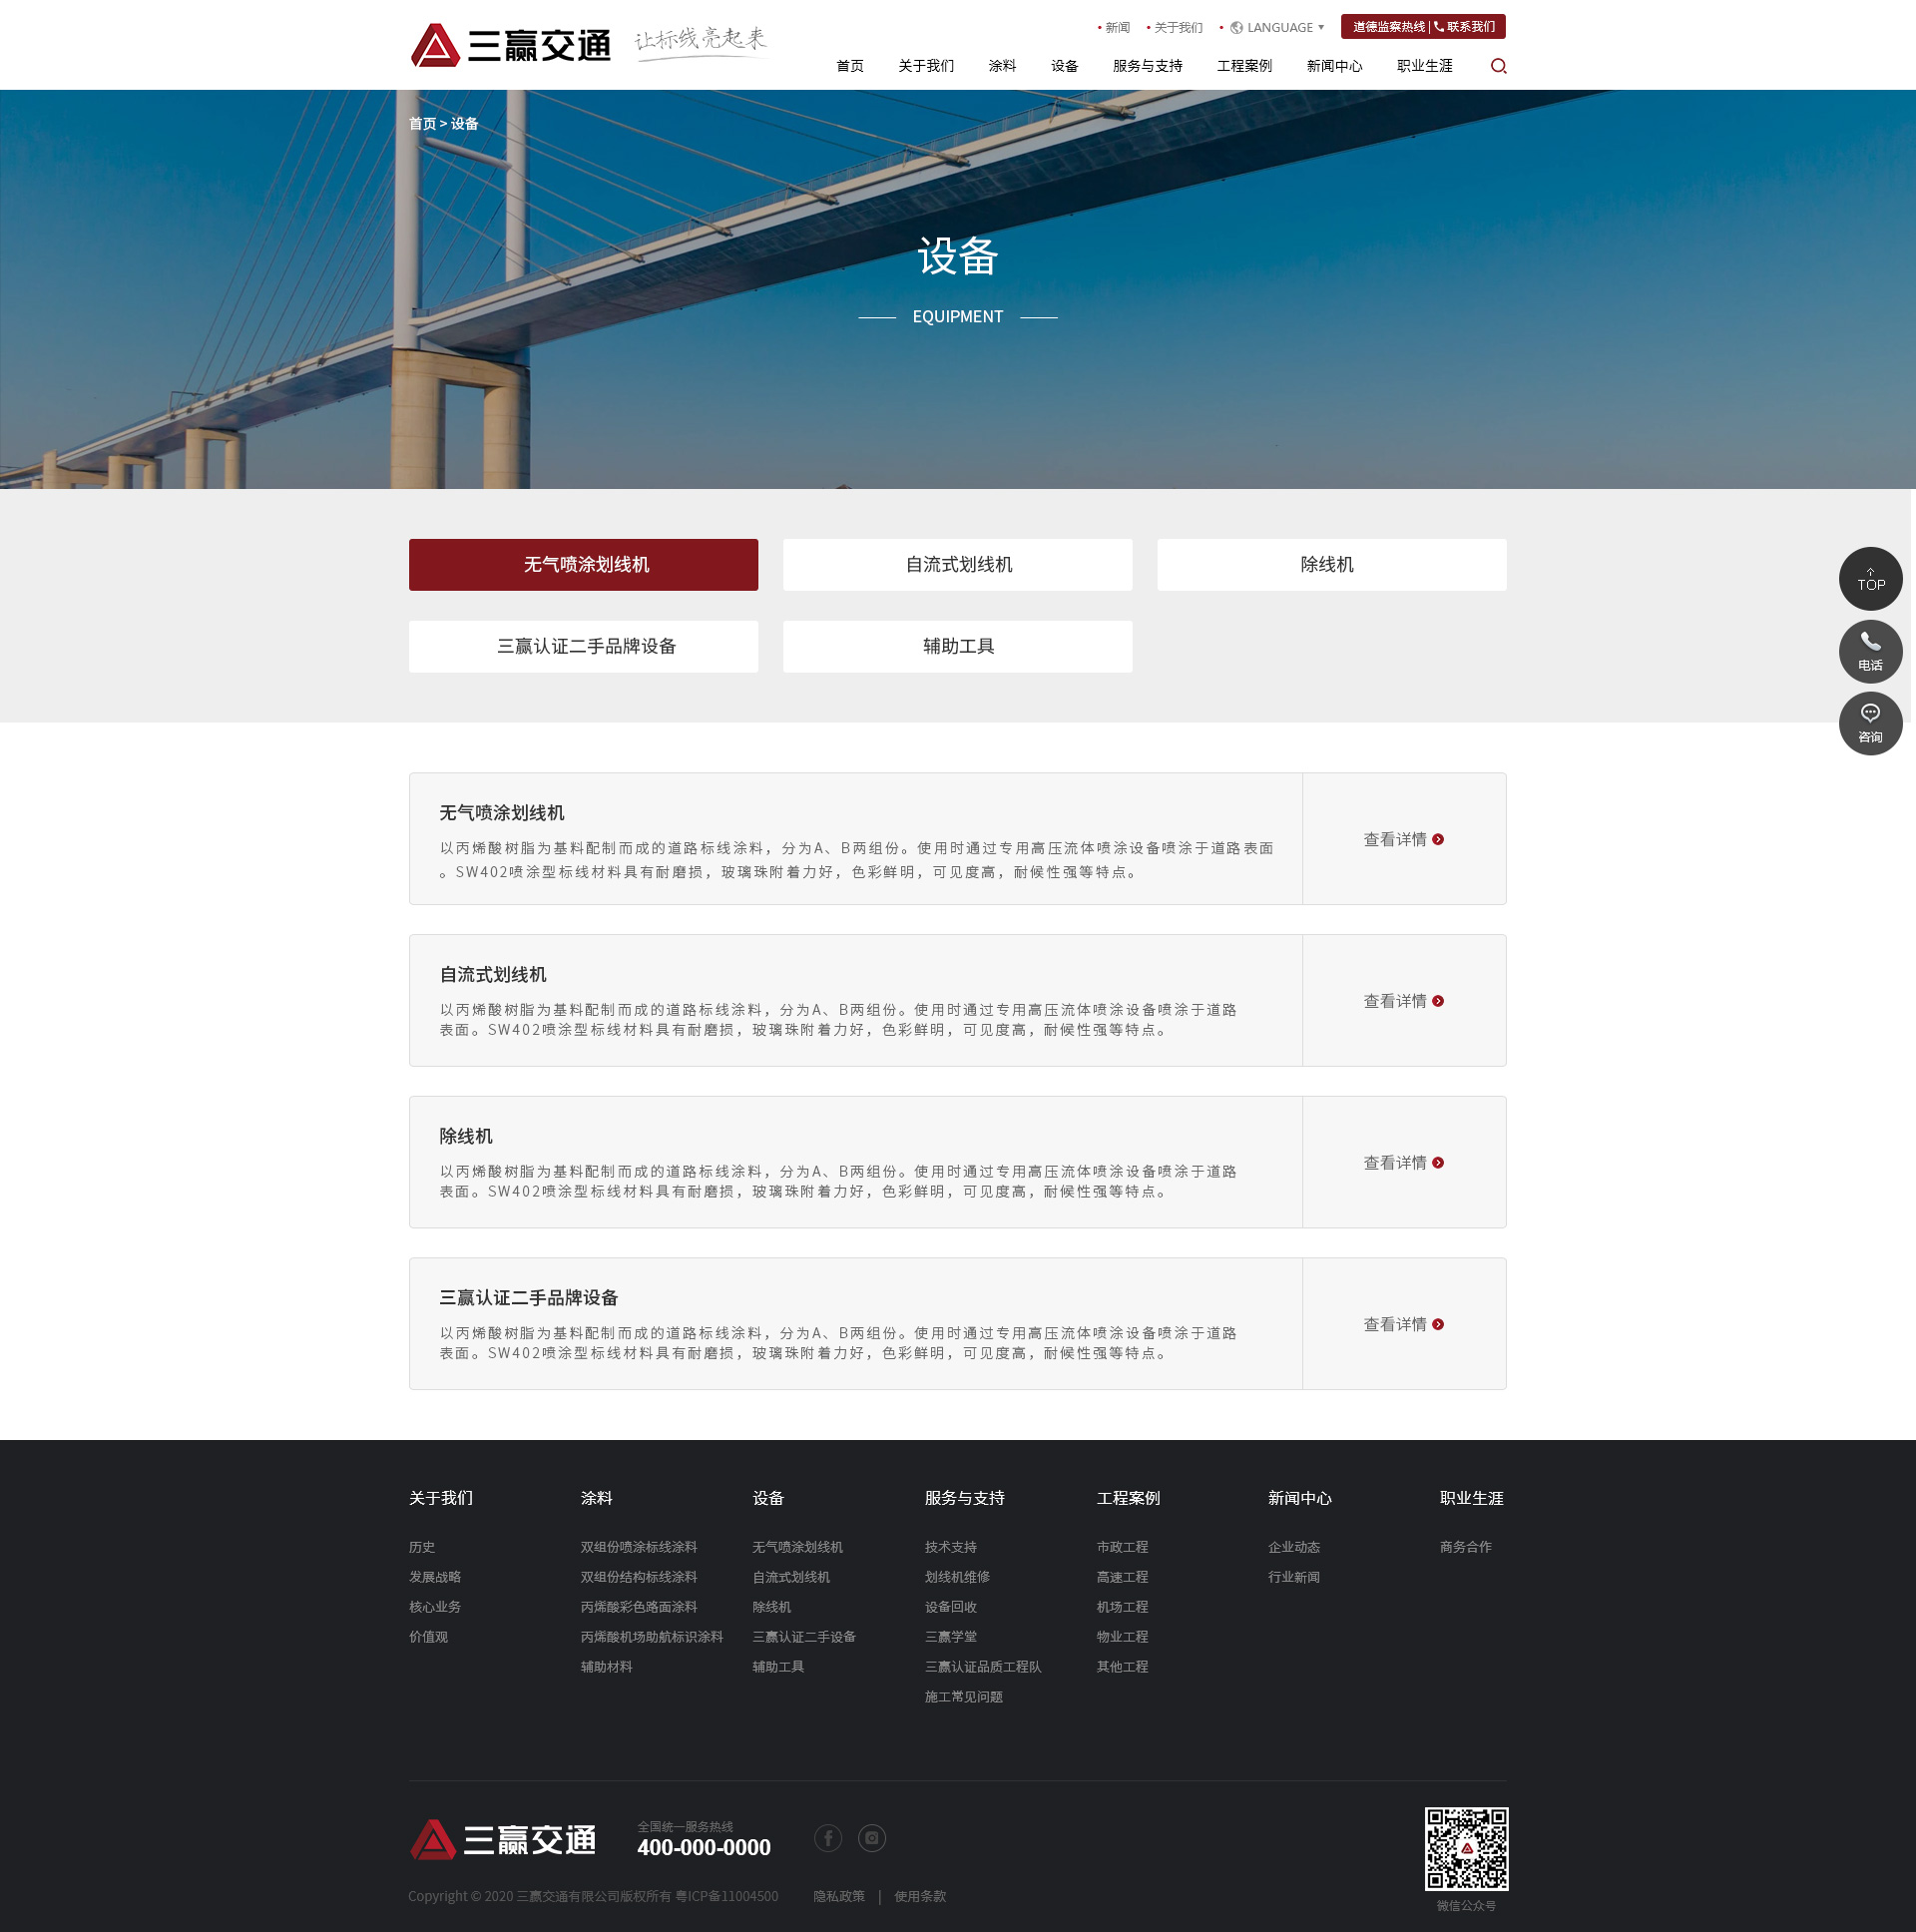Select the 自流式划线机 category tab
Image resolution: width=1916 pixels, height=1932 pixels.
pyautogui.click(x=957, y=565)
